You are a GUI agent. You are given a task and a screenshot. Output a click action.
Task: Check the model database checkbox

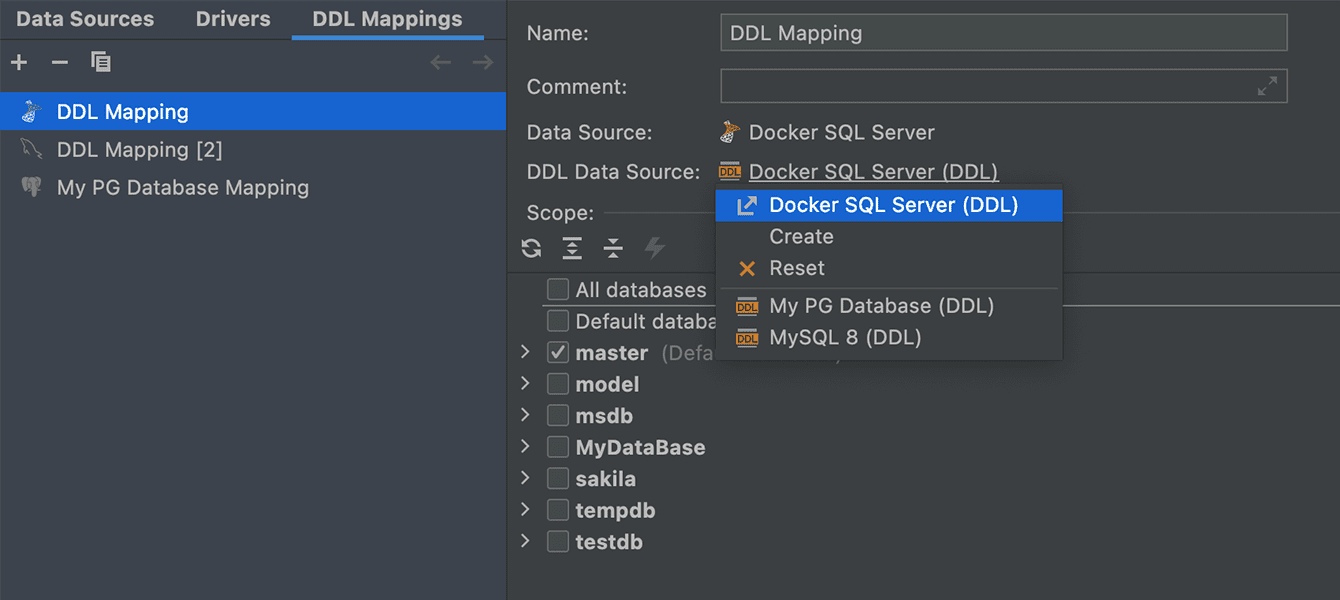tap(558, 384)
